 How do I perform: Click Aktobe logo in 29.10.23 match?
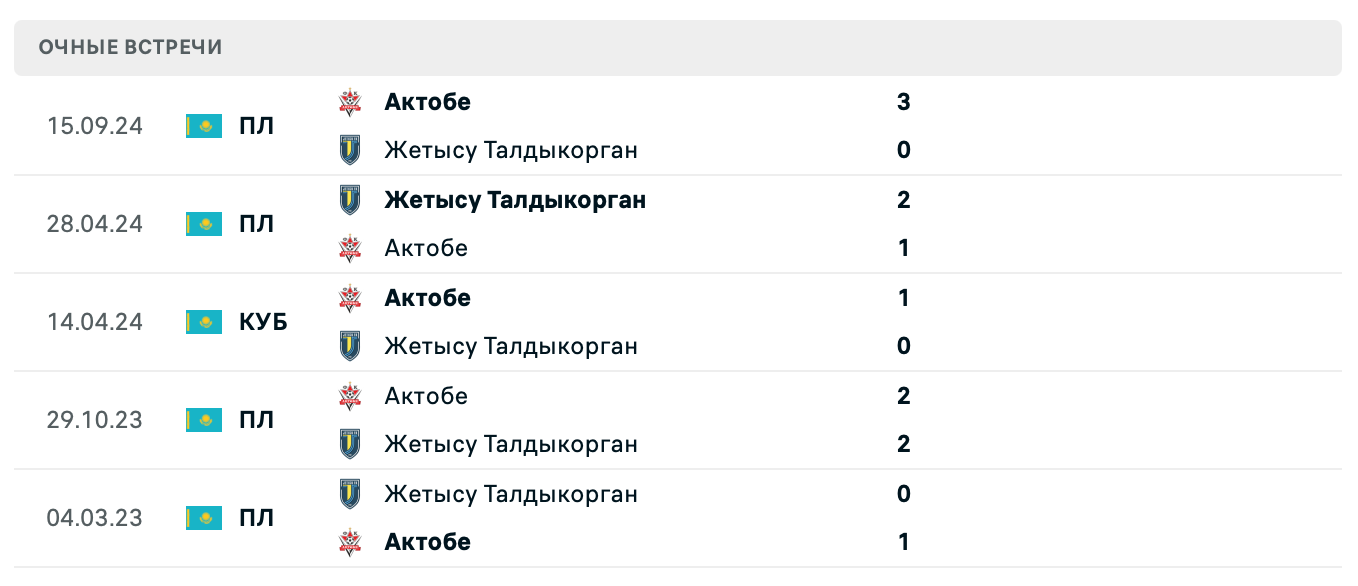350,396
